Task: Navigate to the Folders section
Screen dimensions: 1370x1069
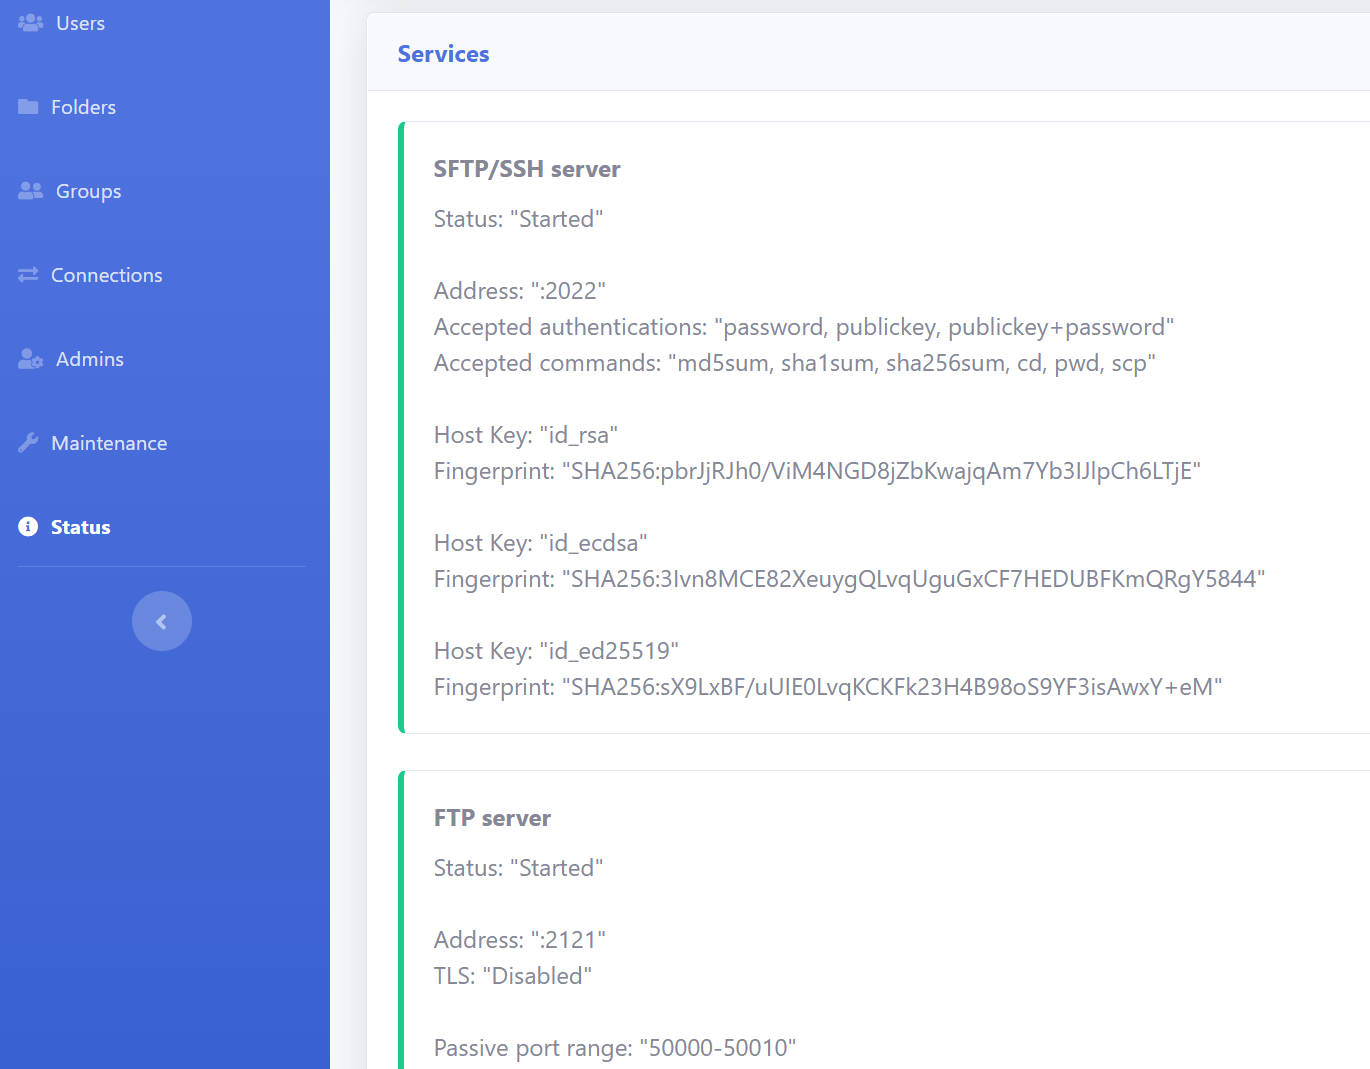Action: click(83, 106)
